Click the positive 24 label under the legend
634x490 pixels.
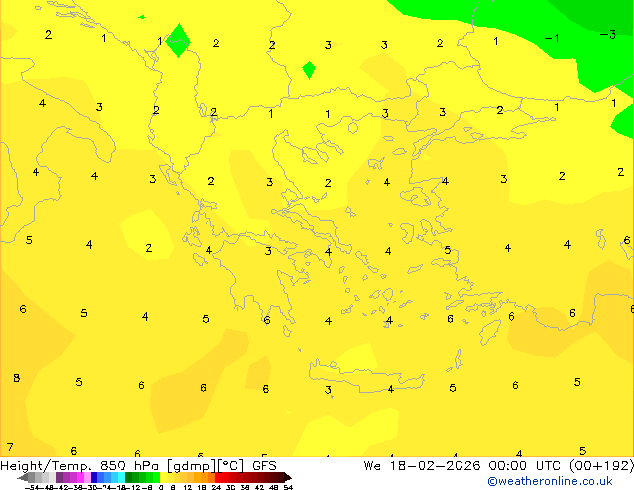point(216,487)
